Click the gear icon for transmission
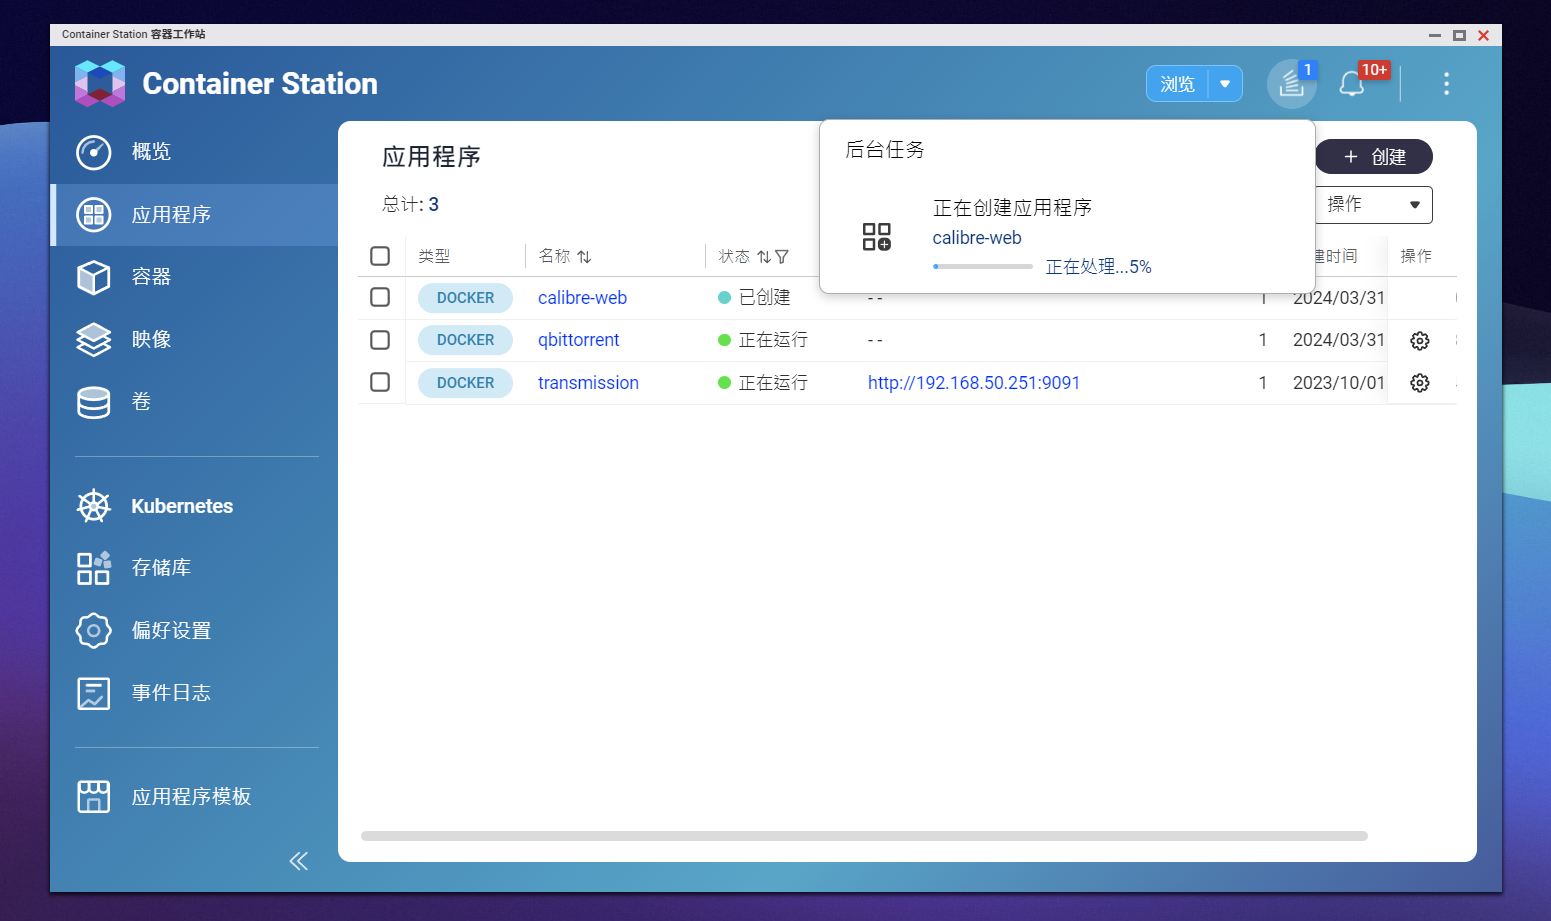 (x=1419, y=383)
